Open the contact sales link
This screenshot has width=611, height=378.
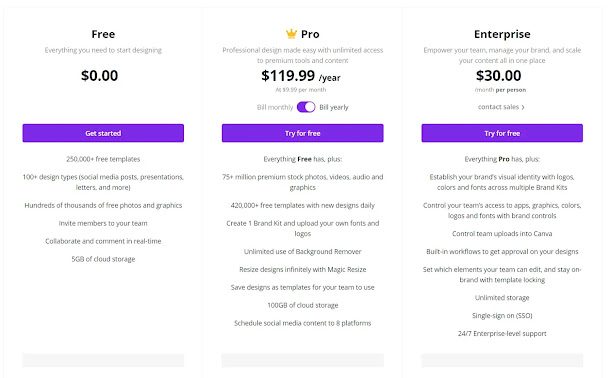[x=498, y=107]
